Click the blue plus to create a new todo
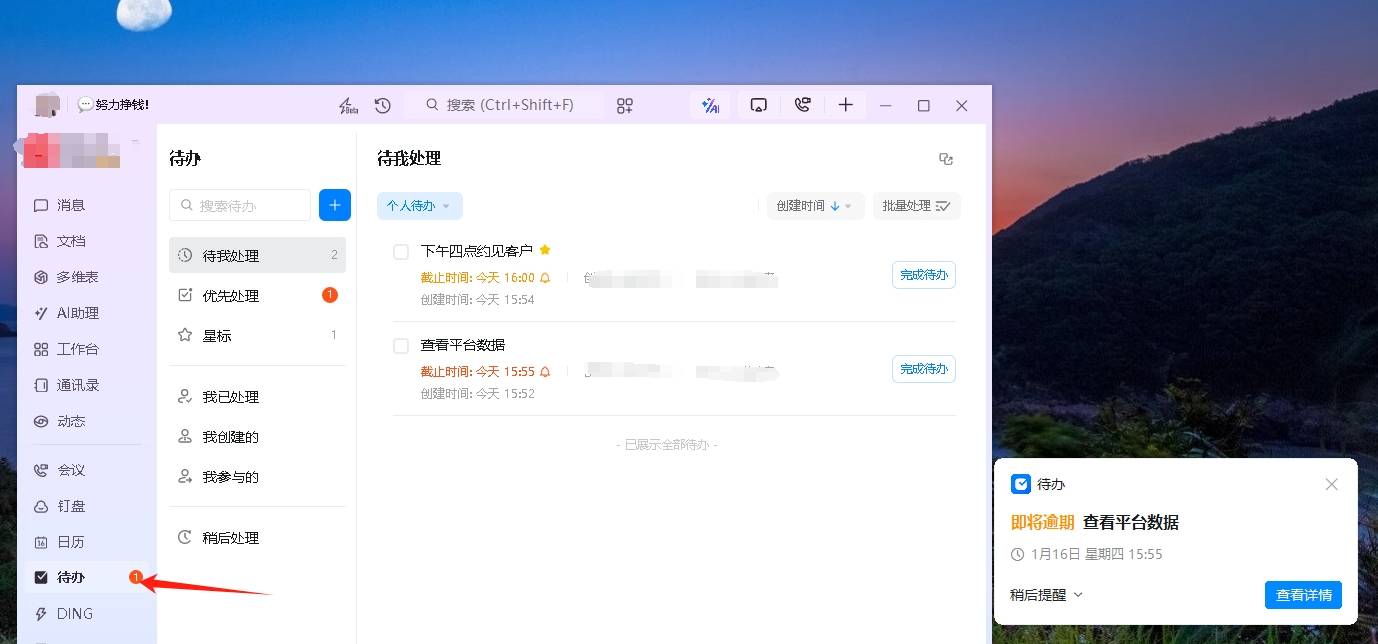The width and height of the screenshot is (1378, 644). [x=334, y=205]
